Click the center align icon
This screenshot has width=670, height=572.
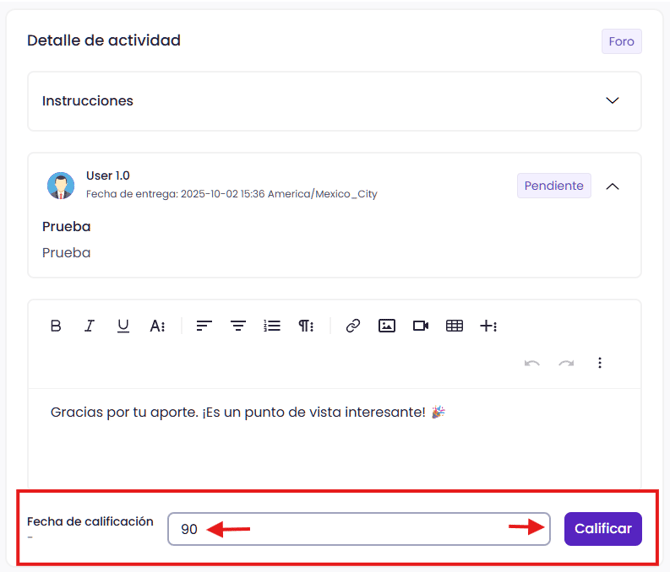pyautogui.click(x=238, y=326)
